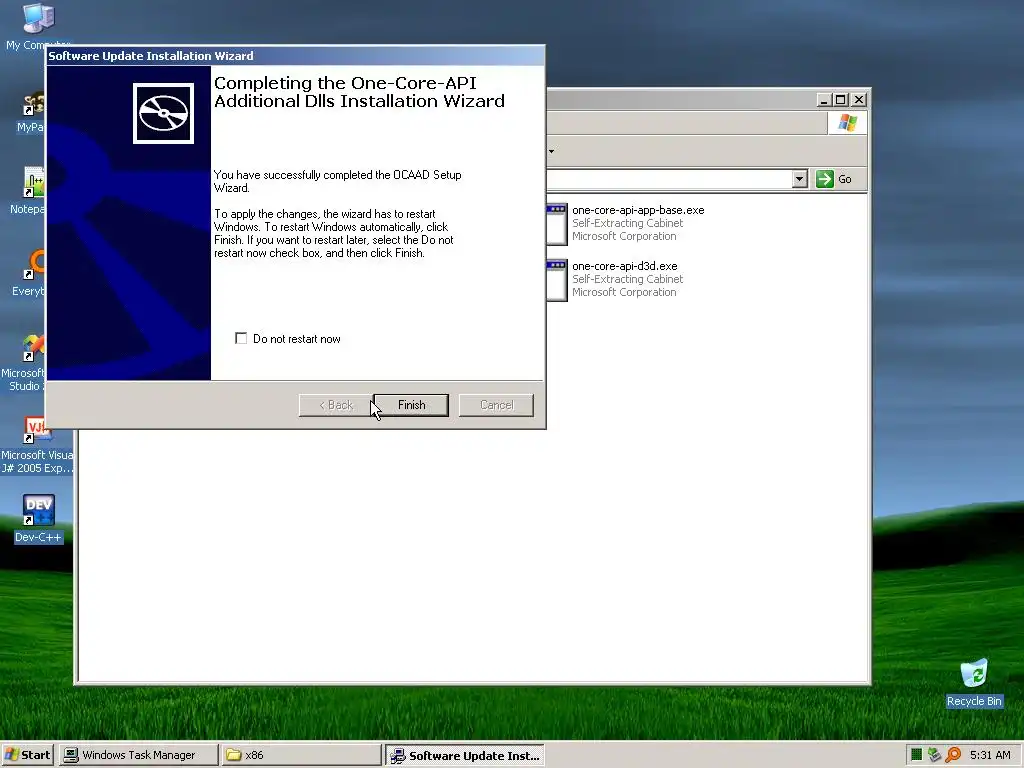Open Microsoft Visual J# 2005 Express shortcut
The height and width of the screenshot is (768, 1024).
(x=37, y=445)
